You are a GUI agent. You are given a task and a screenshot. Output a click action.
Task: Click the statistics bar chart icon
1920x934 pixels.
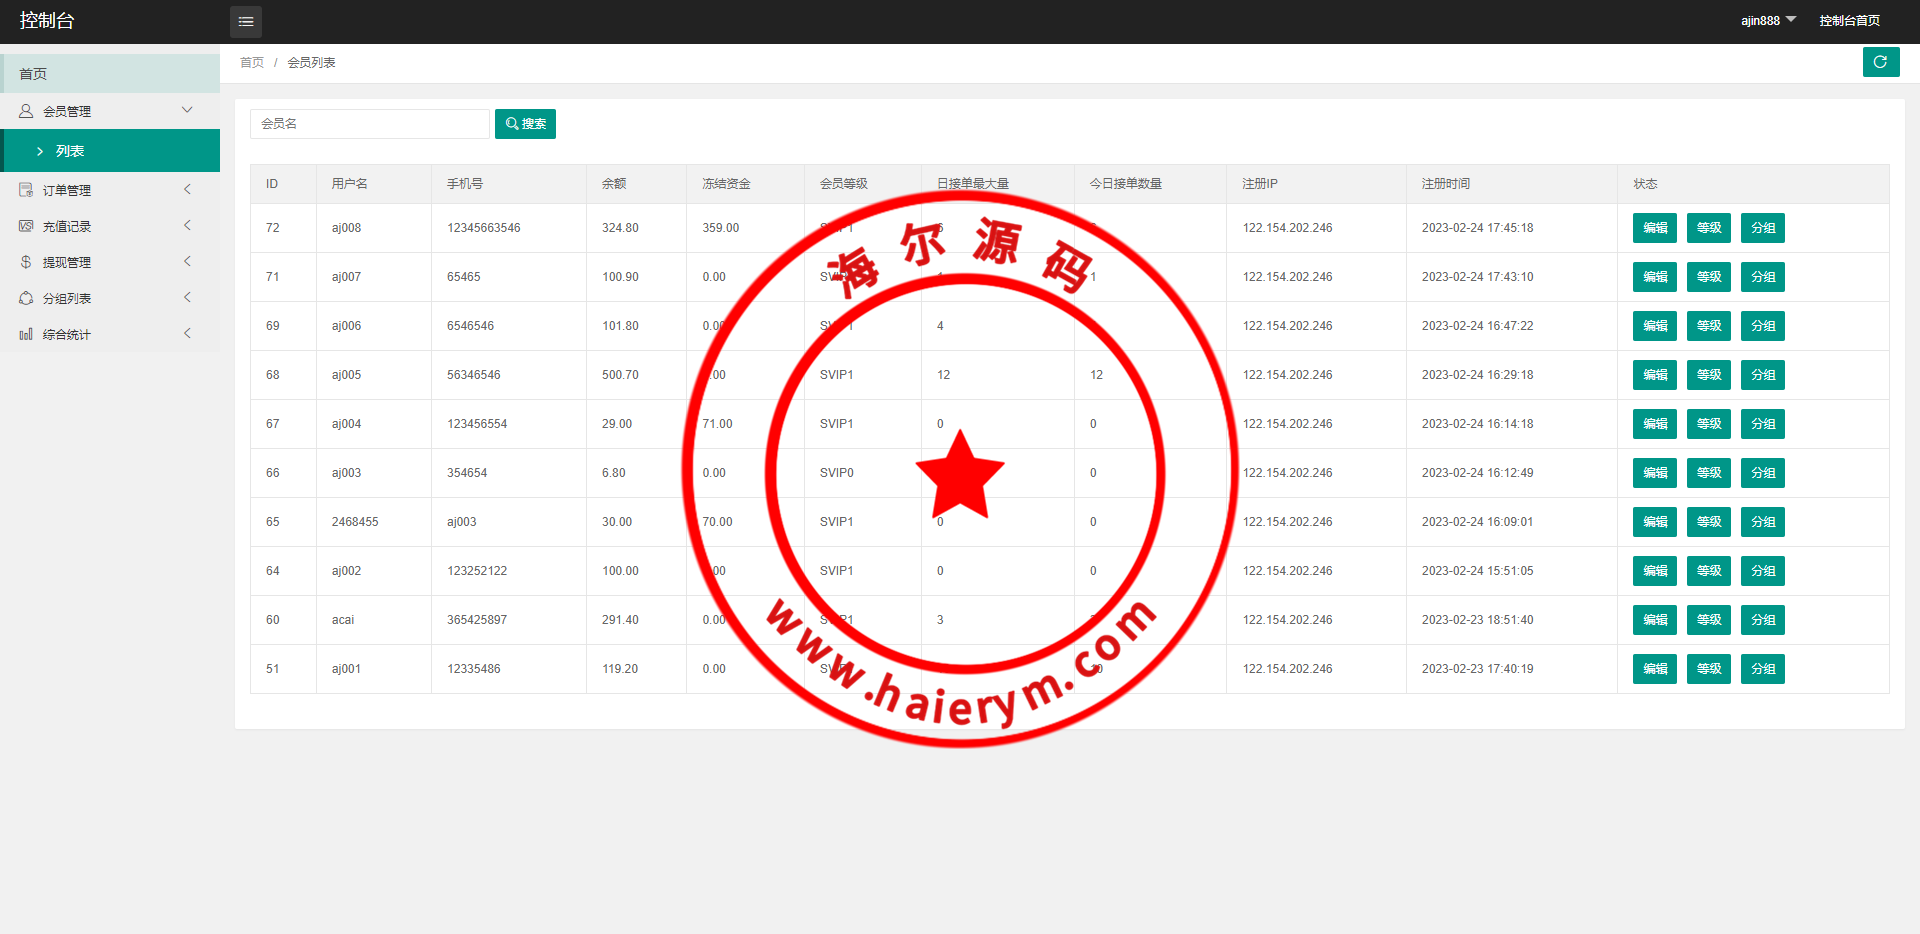click(26, 334)
